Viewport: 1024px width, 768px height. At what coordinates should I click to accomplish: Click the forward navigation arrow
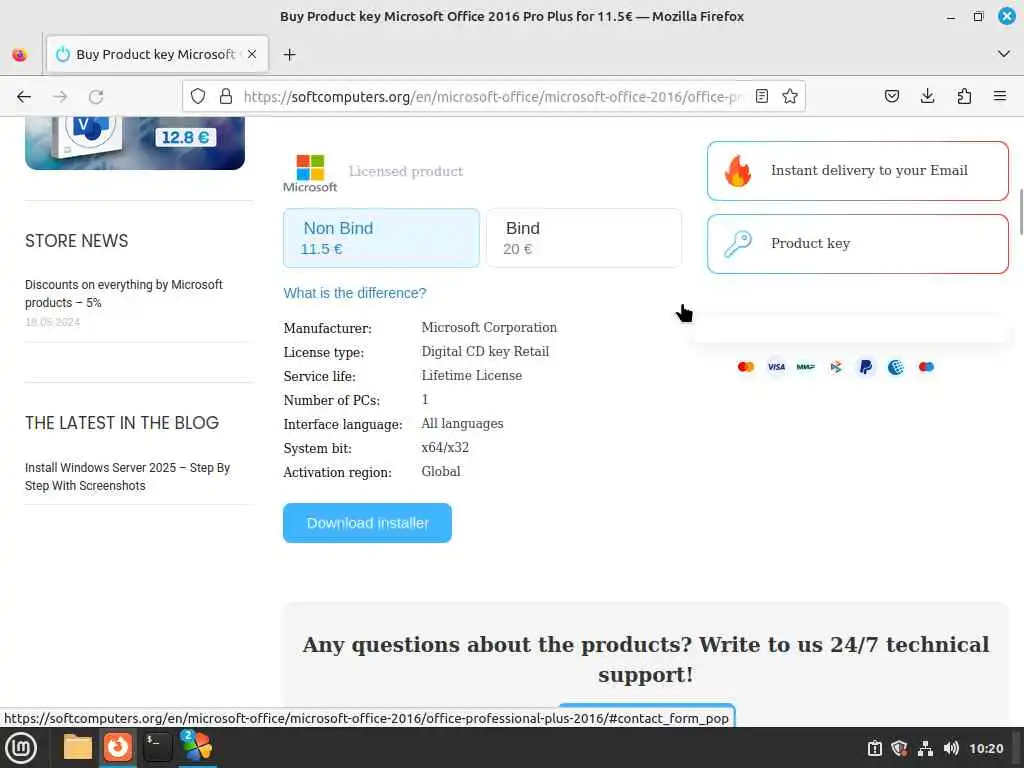60,97
